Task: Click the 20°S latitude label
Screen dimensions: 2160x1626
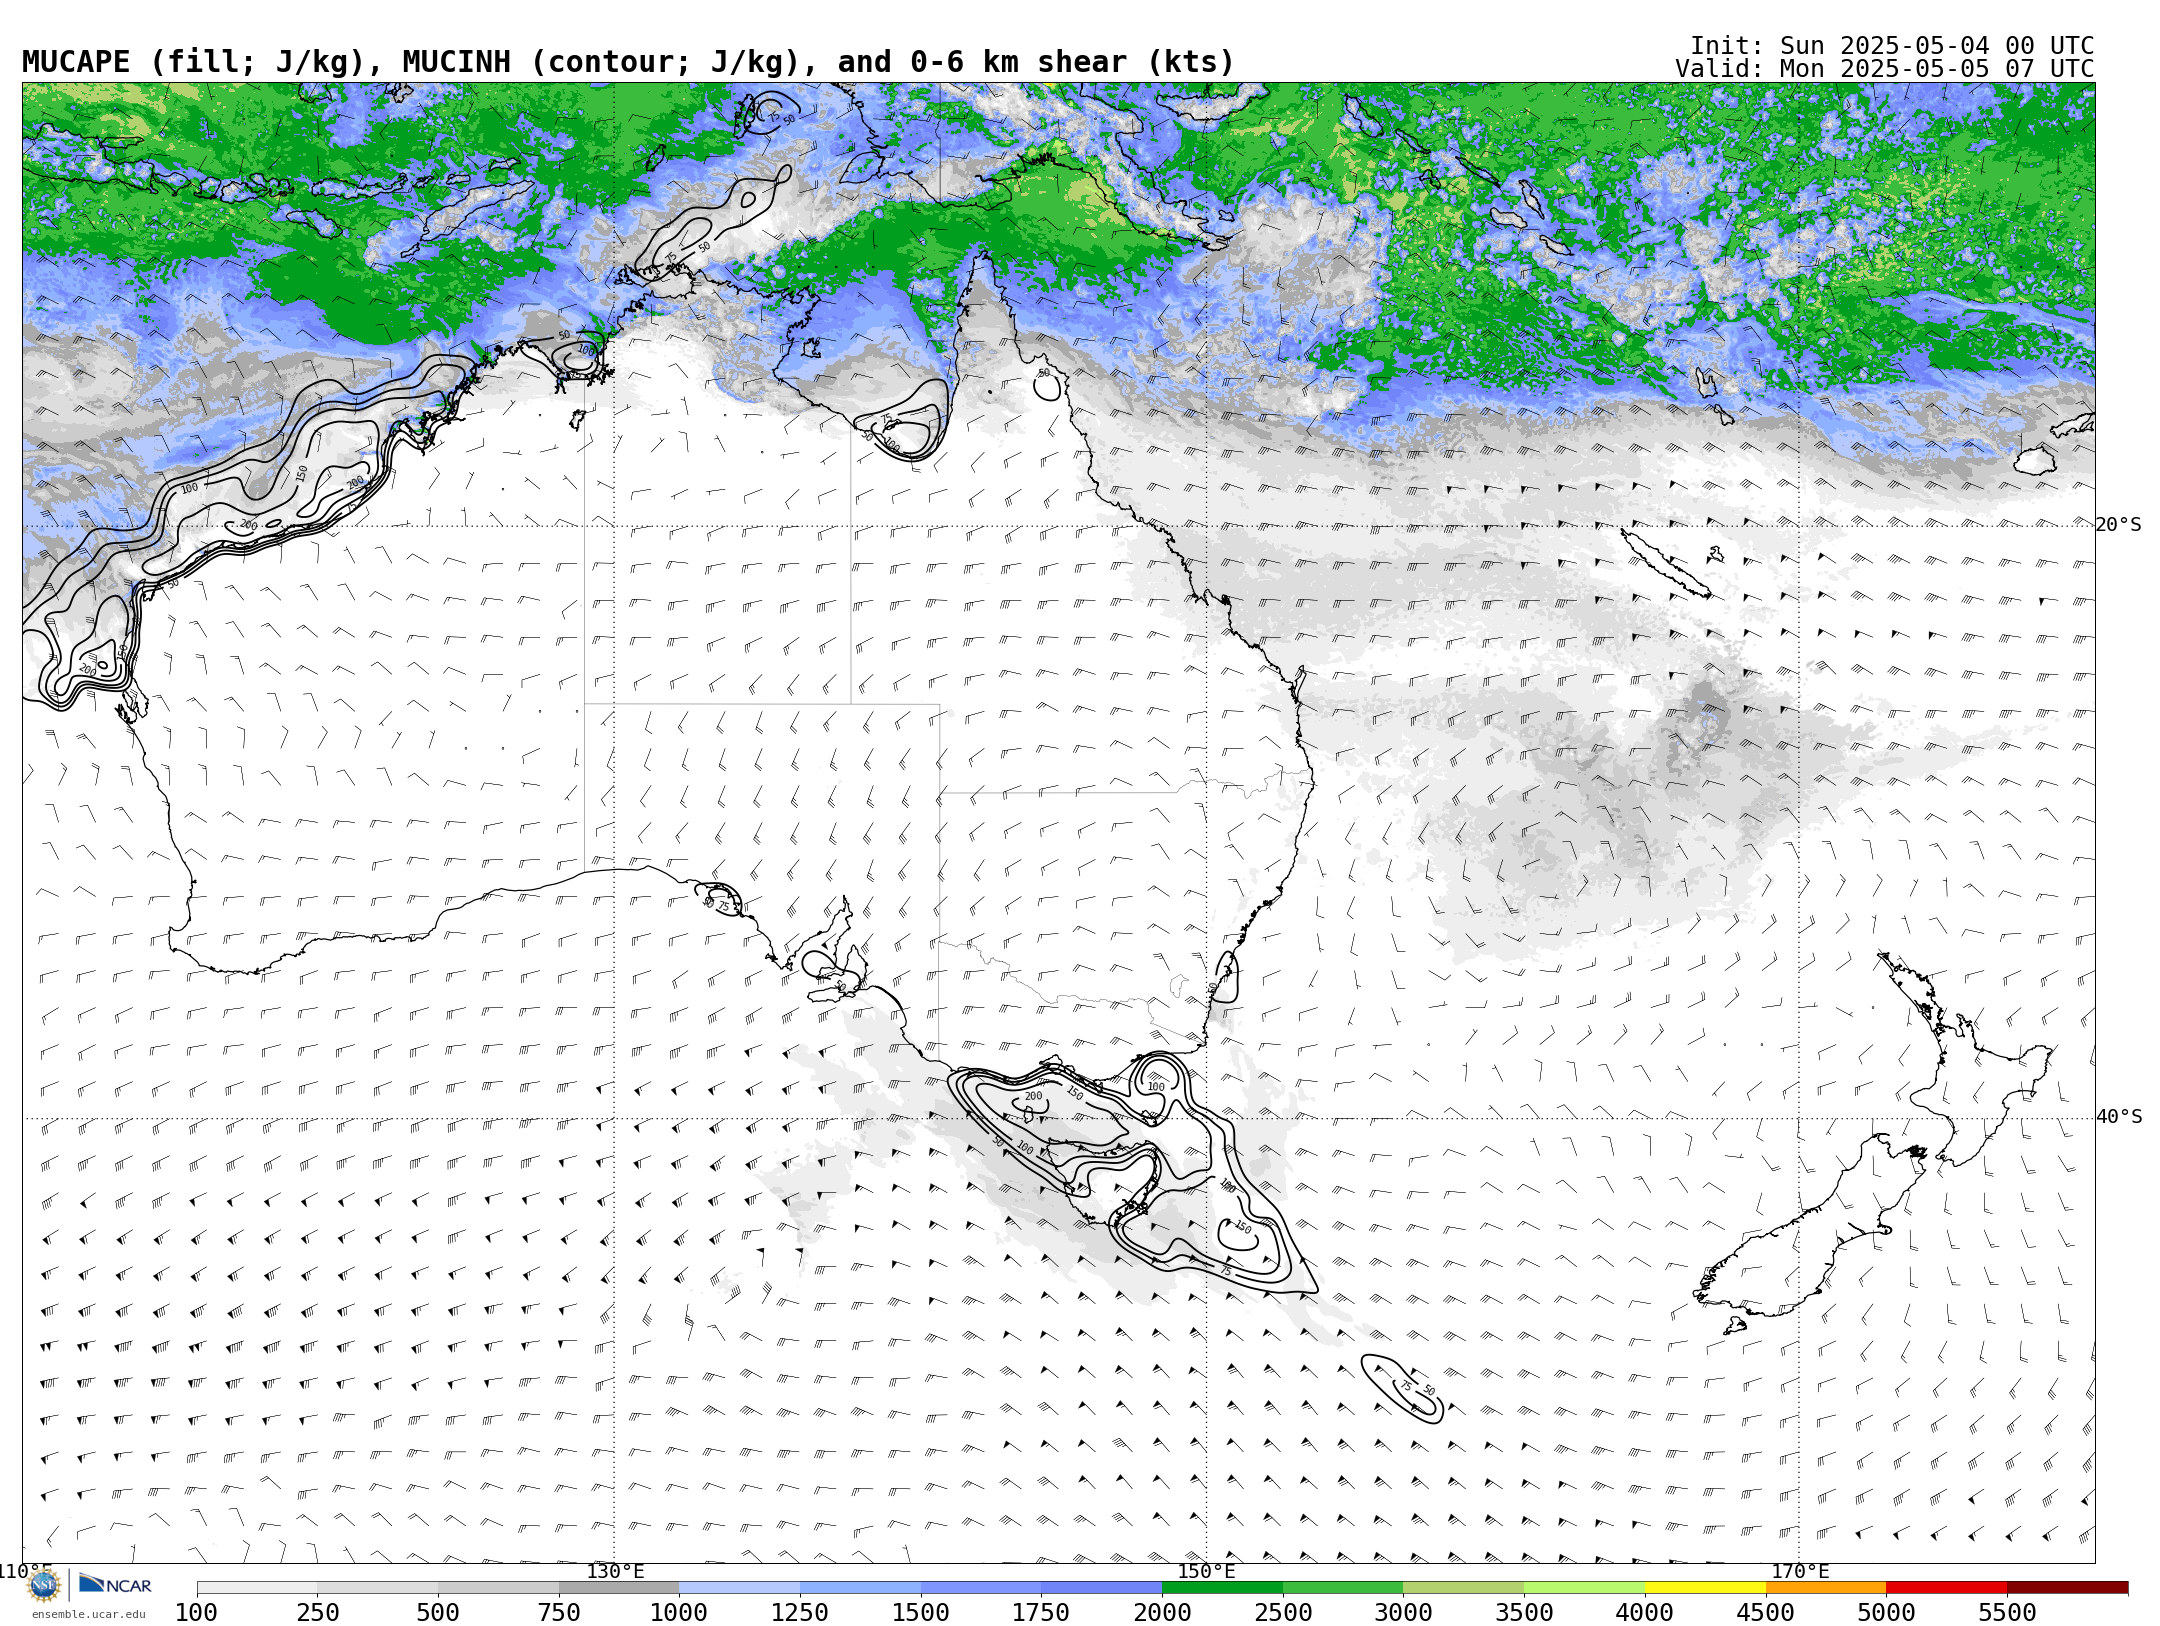Action: pyautogui.click(x=2119, y=525)
